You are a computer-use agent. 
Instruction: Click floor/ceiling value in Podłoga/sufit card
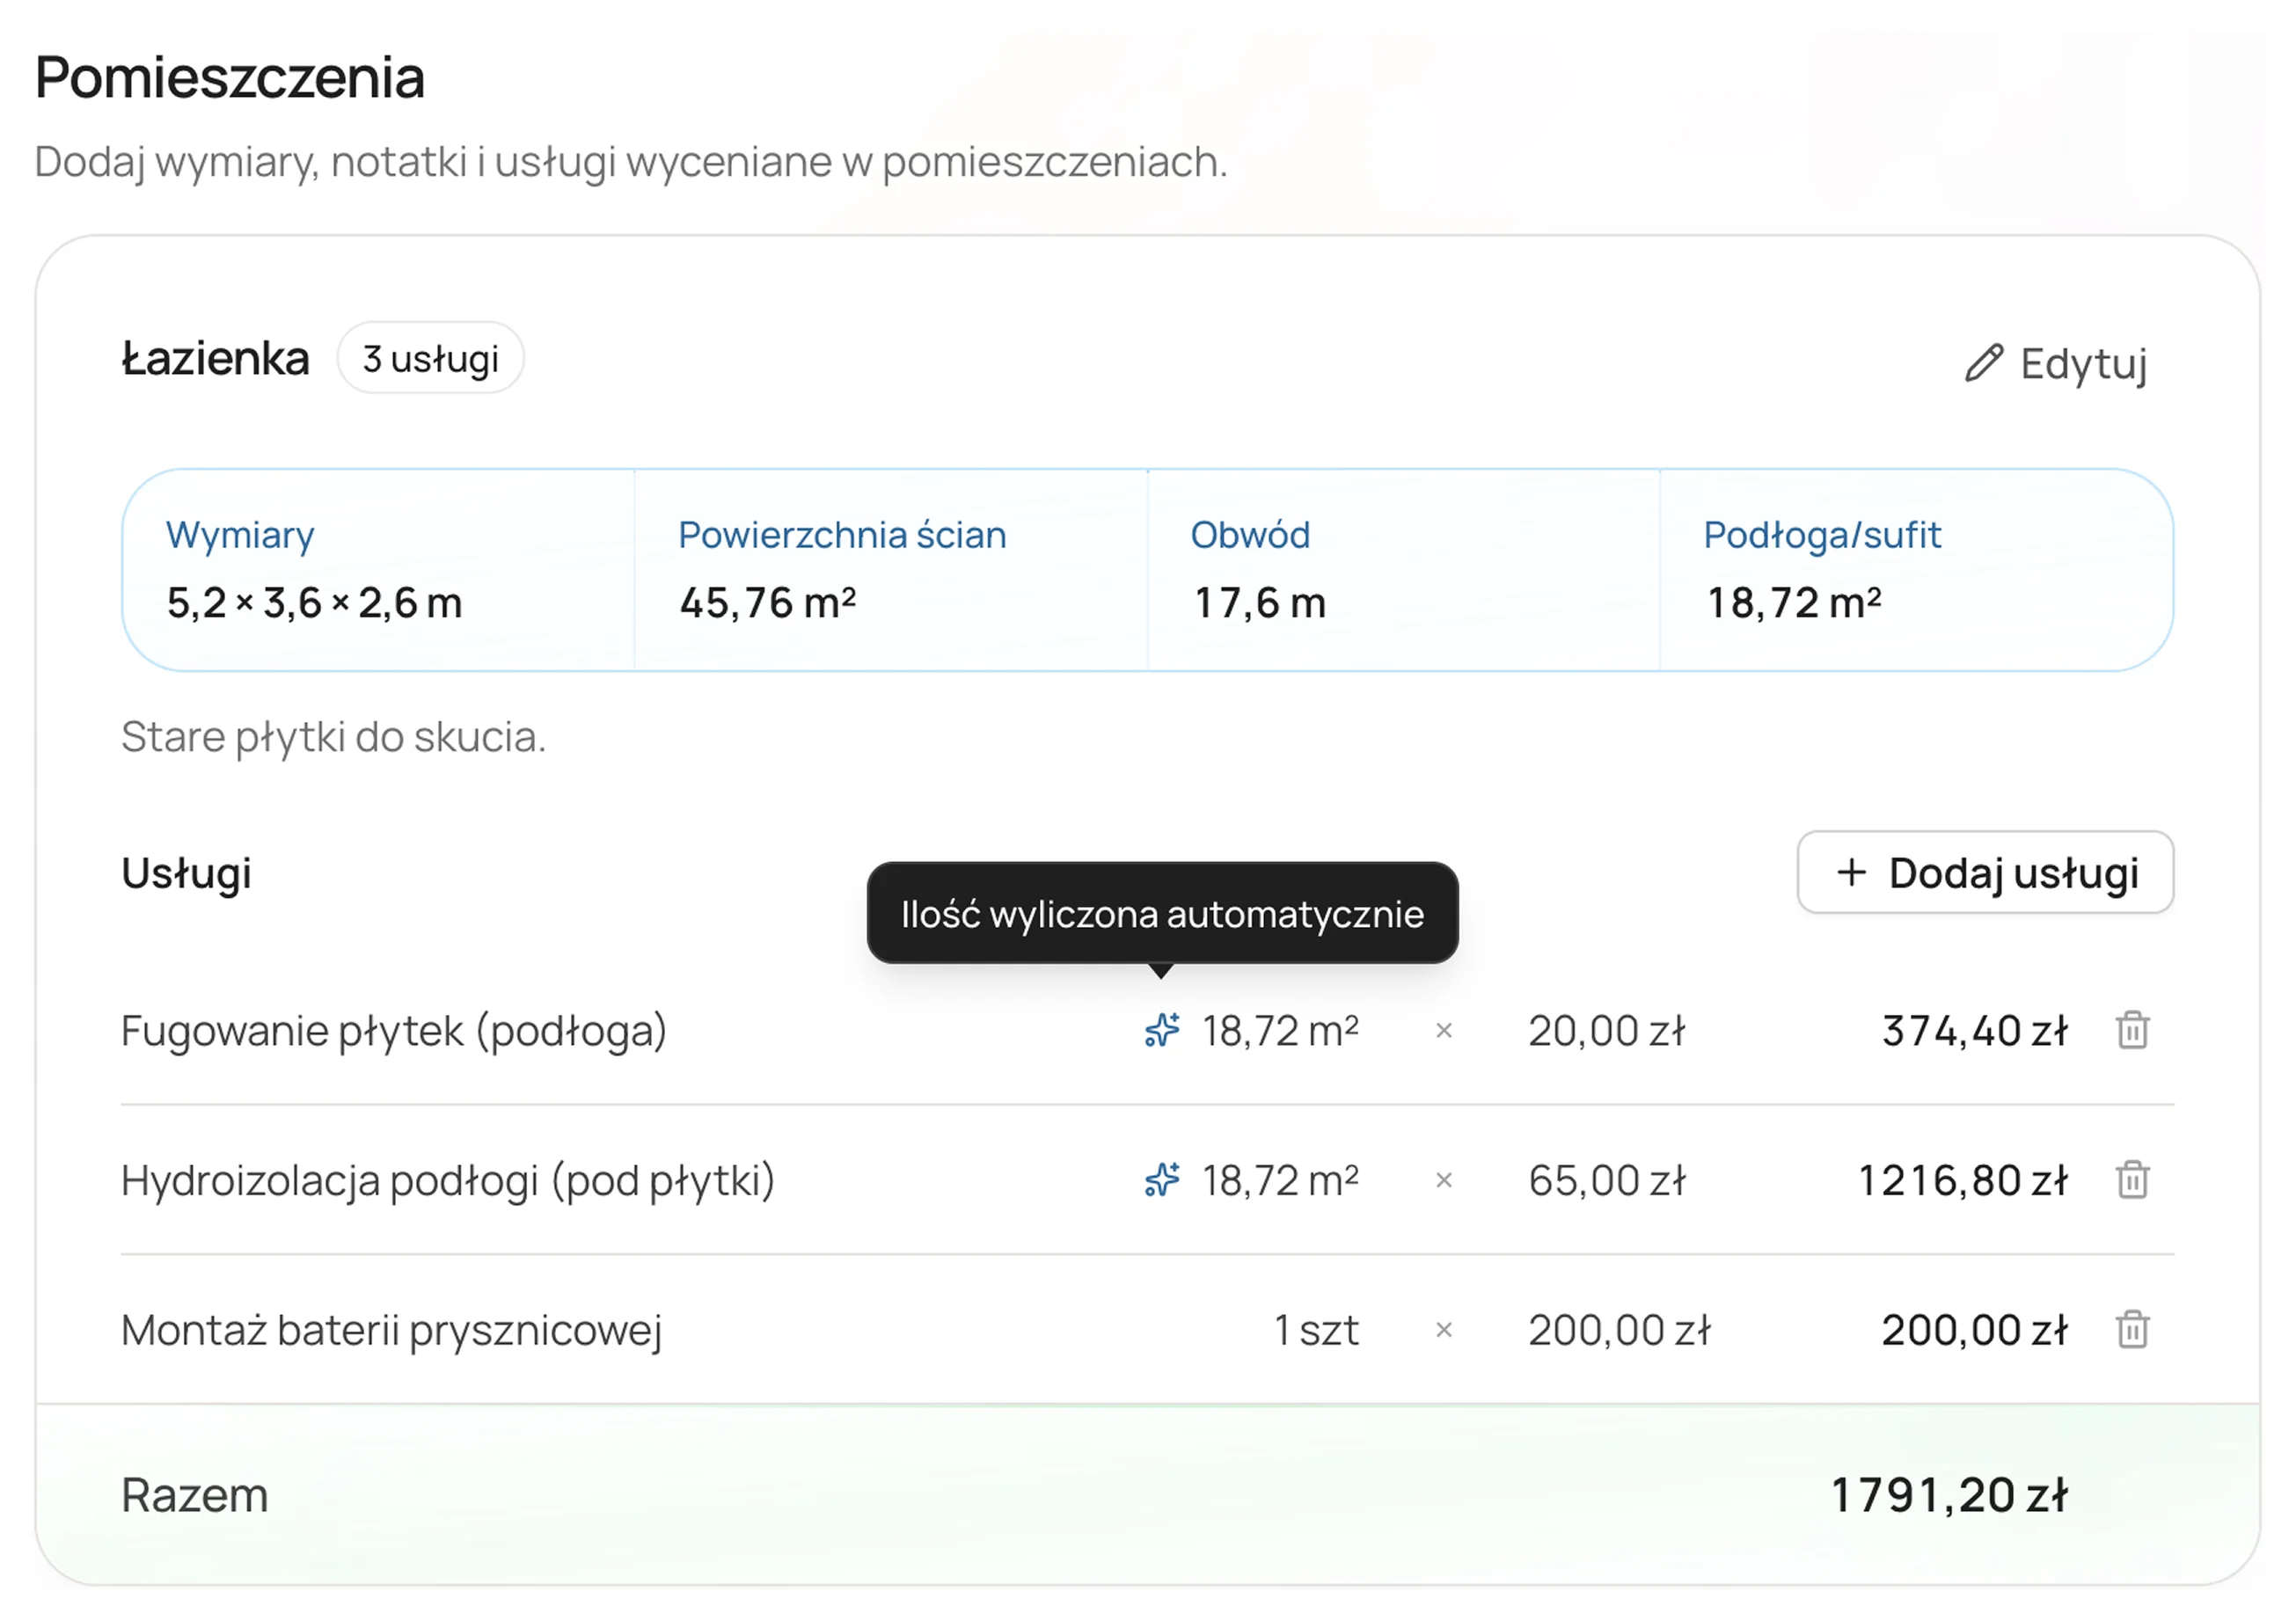click(1793, 603)
